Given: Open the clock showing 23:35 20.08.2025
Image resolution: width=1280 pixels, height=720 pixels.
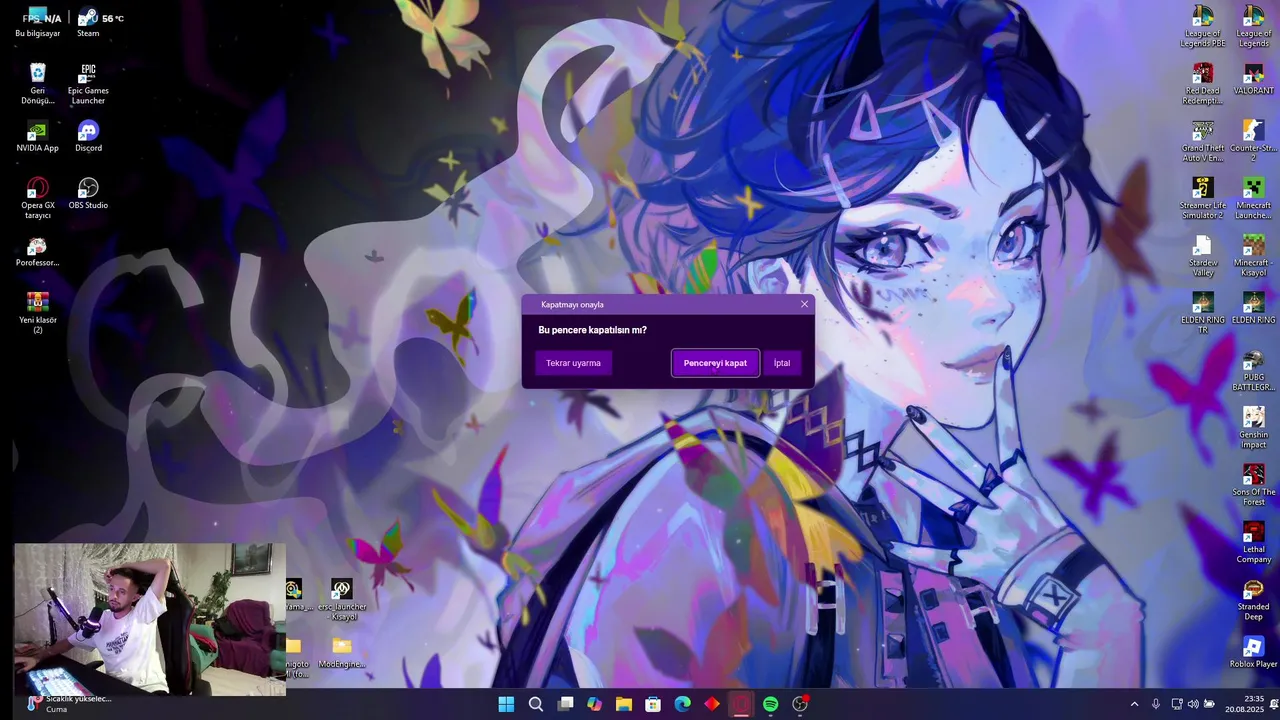Looking at the screenshot, I should 1245,704.
